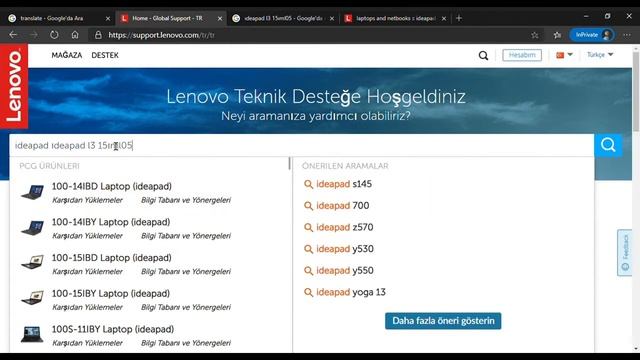The height and width of the screenshot is (360, 640).
Task: Close the ideapad l3 Google tab
Action: tap(332, 18)
